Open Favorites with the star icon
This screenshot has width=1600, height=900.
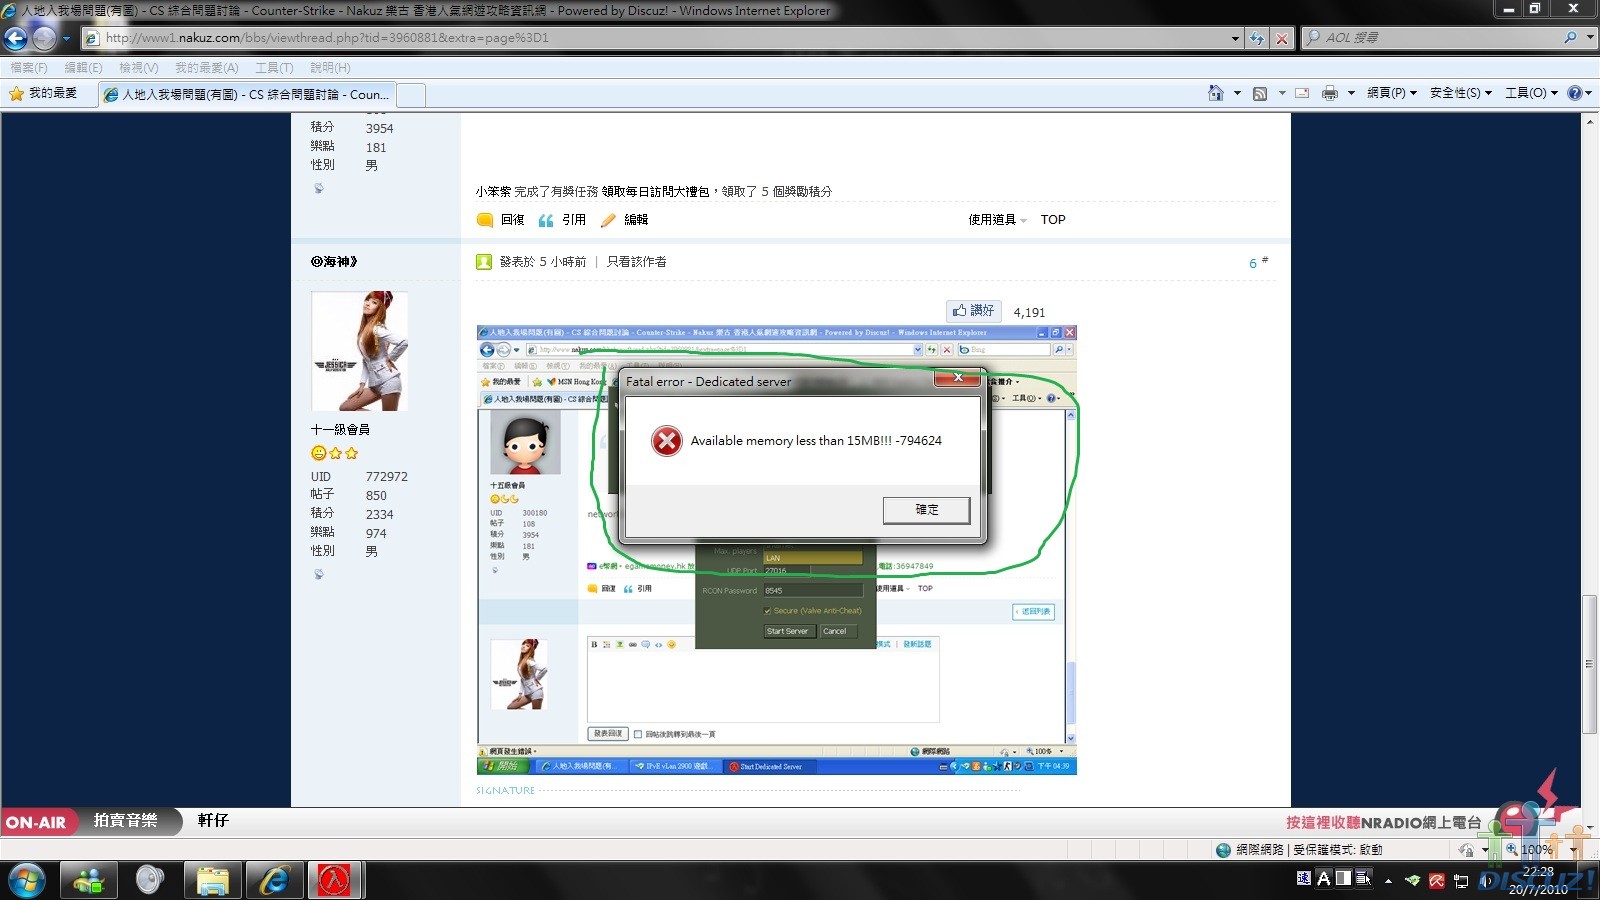click(16, 93)
